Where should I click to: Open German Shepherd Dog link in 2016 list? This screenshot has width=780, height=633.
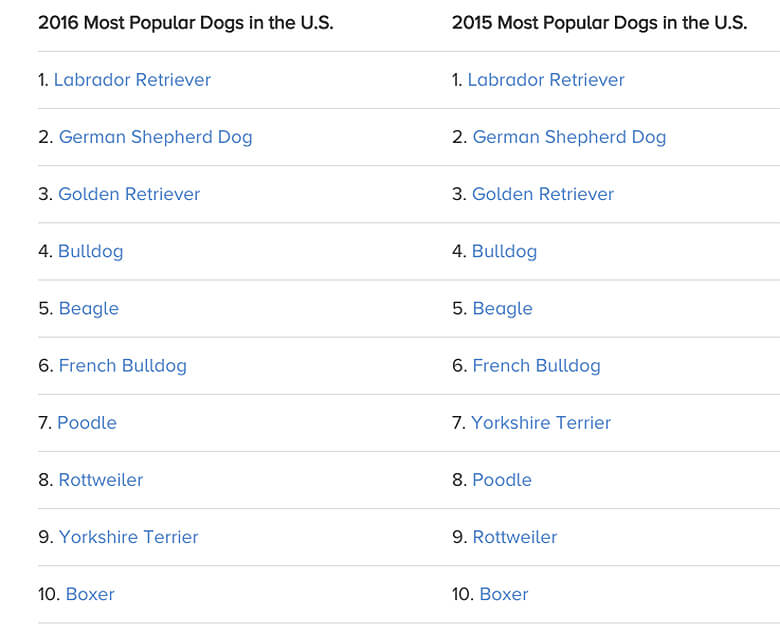pos(155,137)
